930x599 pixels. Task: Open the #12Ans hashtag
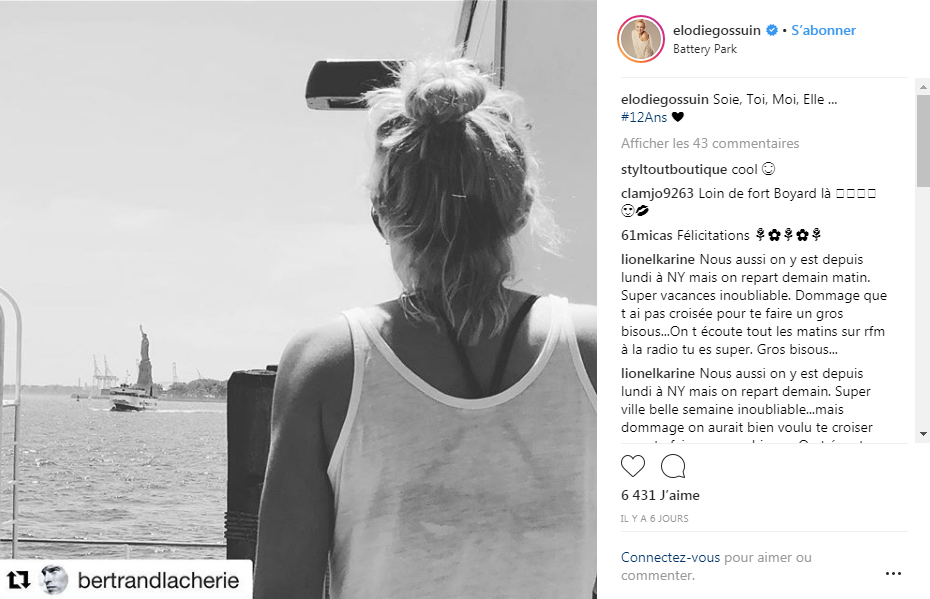tap(644, 117)
